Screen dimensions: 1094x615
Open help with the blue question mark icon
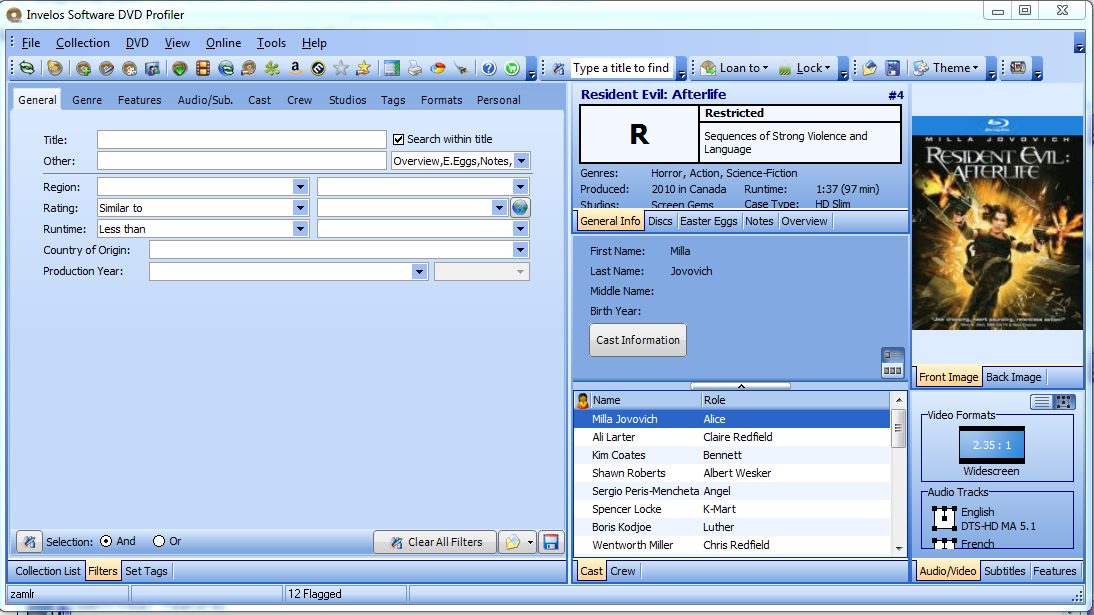coord(489,68)
